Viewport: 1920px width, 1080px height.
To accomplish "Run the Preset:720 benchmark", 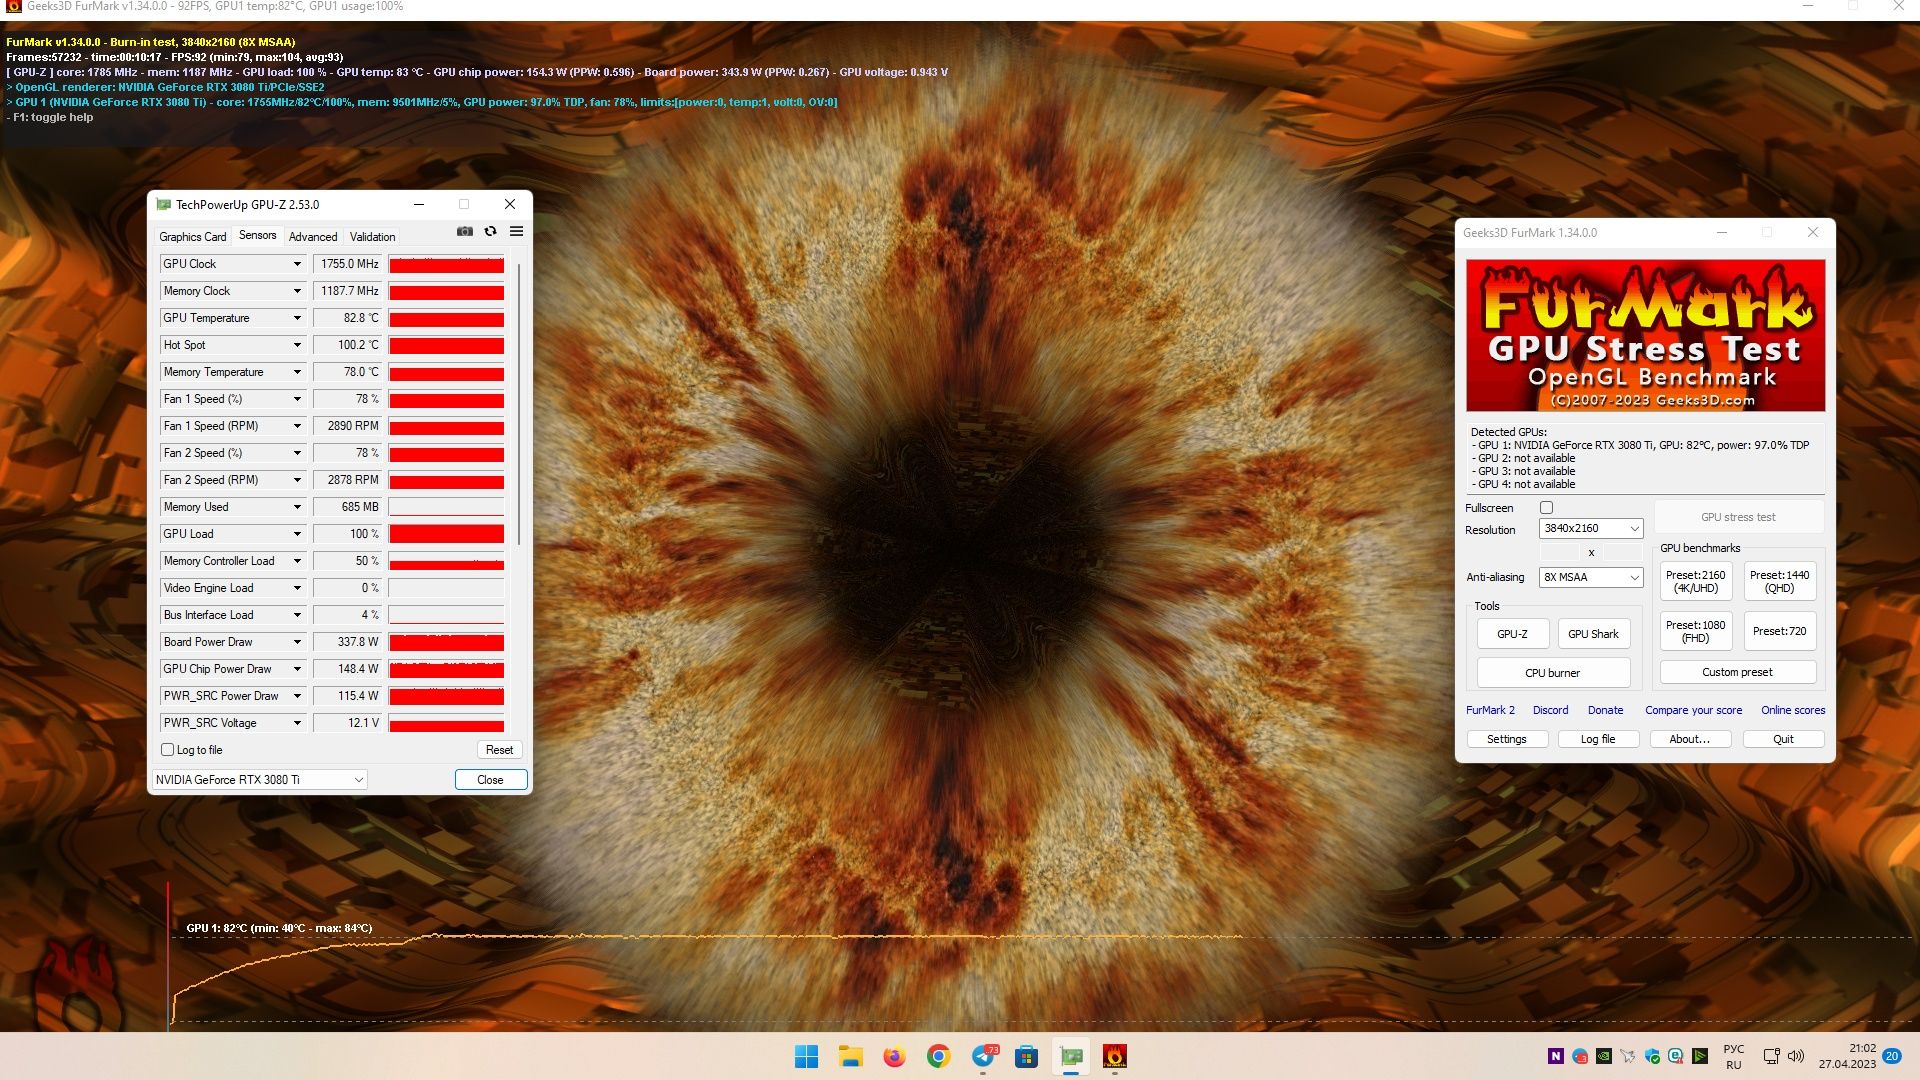I will tap(1779, 631).
